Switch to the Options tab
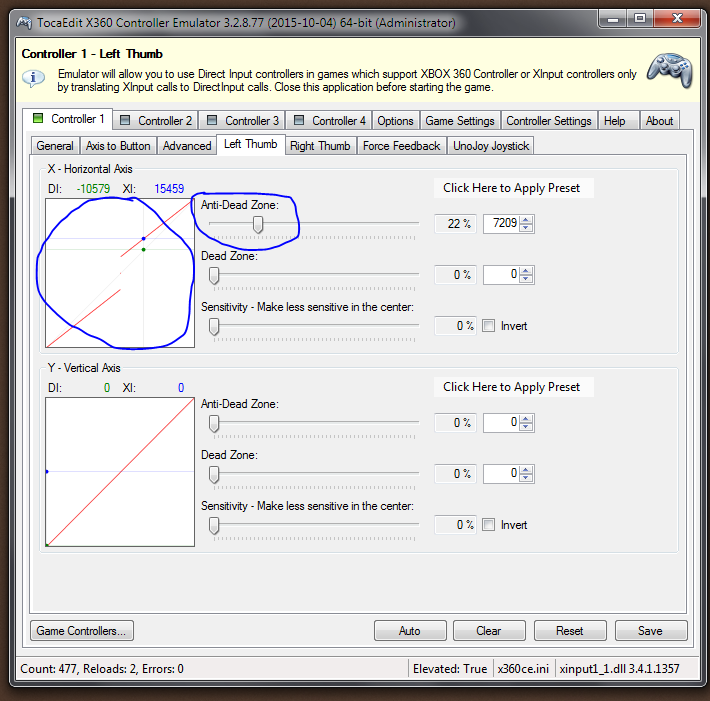Viewport: 710px width, 701px height. [395, 120]
